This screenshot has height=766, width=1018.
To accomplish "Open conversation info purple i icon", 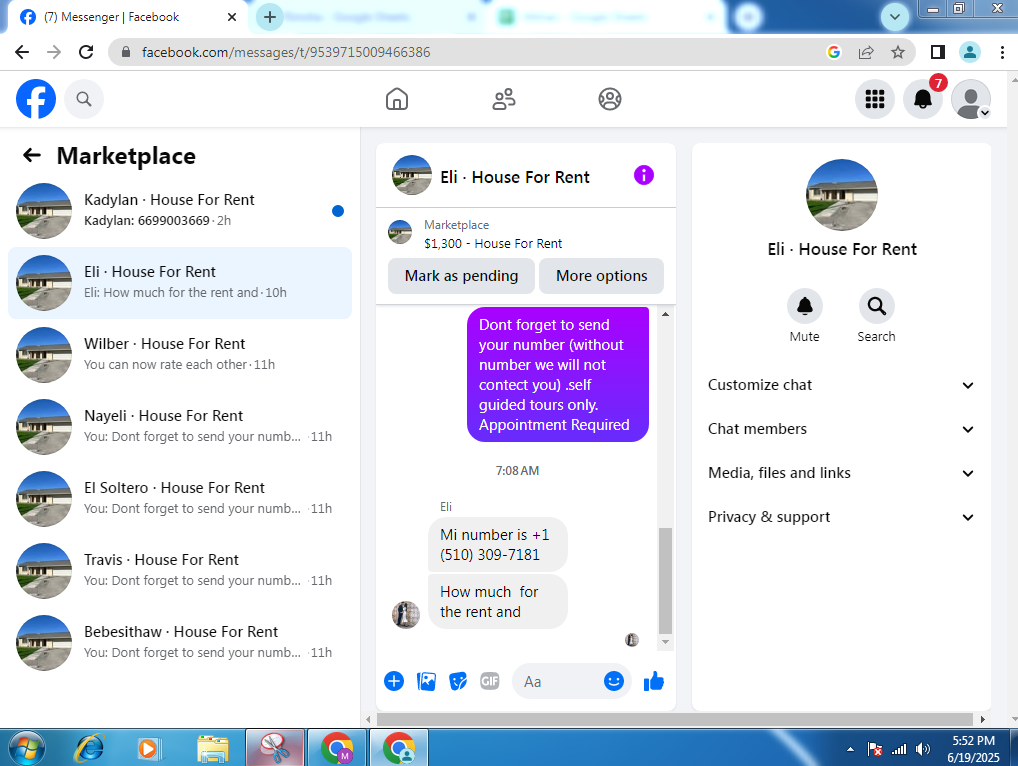I will 643,175.
